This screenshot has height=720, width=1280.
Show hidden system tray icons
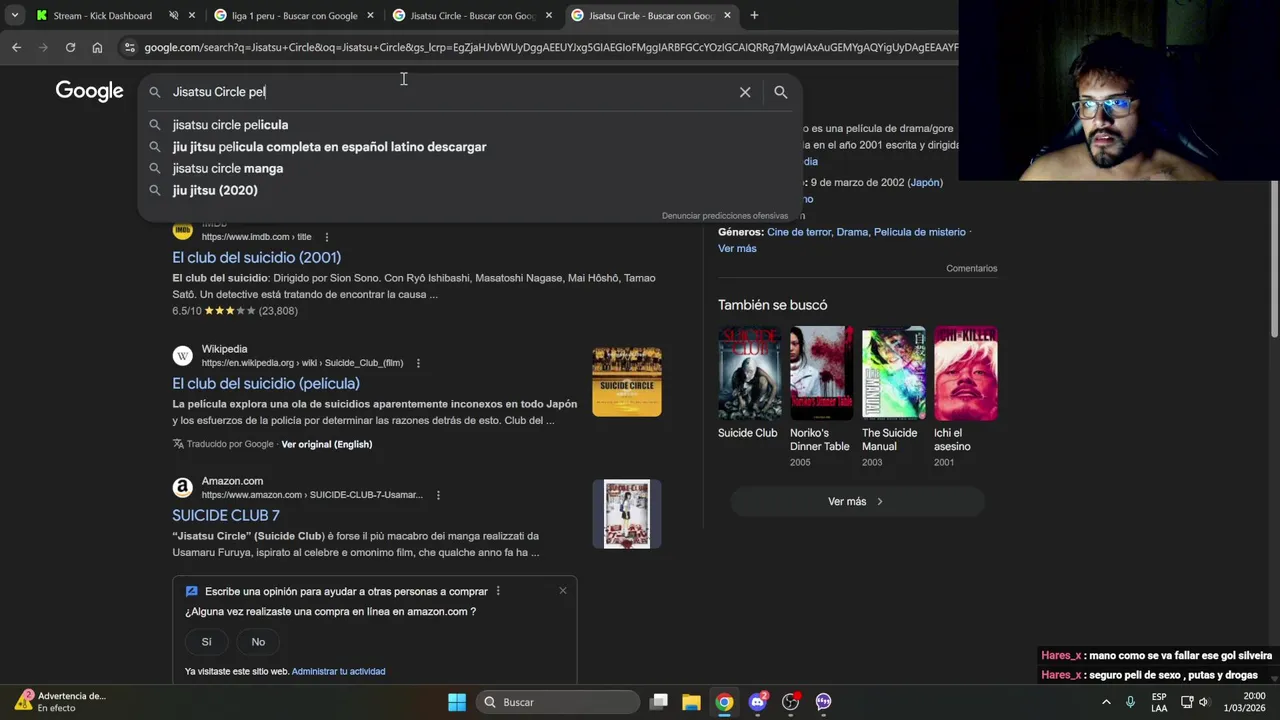click(x=1106, y=702)
